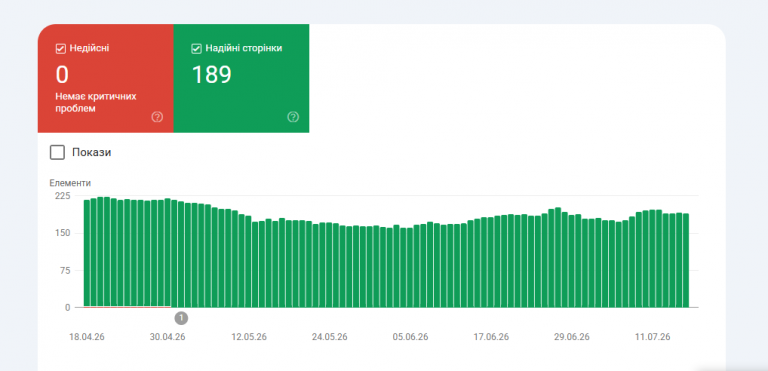Click the 11.07.26 date label
Screen dimensions: 768x371
(652, 337)
